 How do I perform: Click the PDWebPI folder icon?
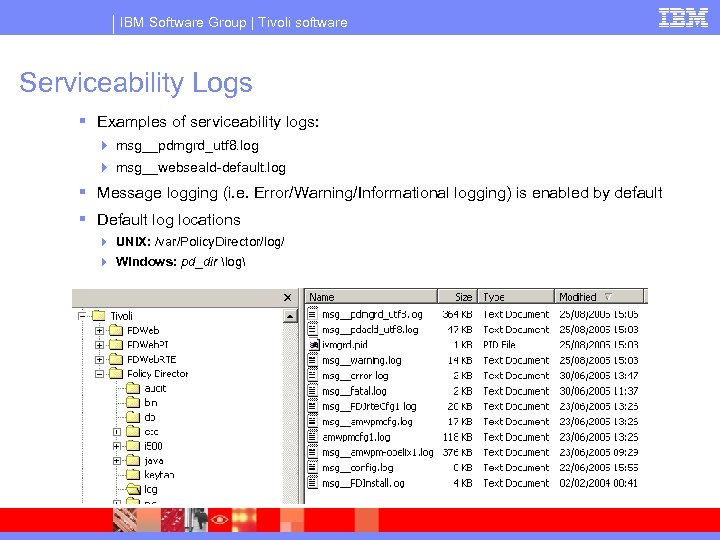pos(116,344)
